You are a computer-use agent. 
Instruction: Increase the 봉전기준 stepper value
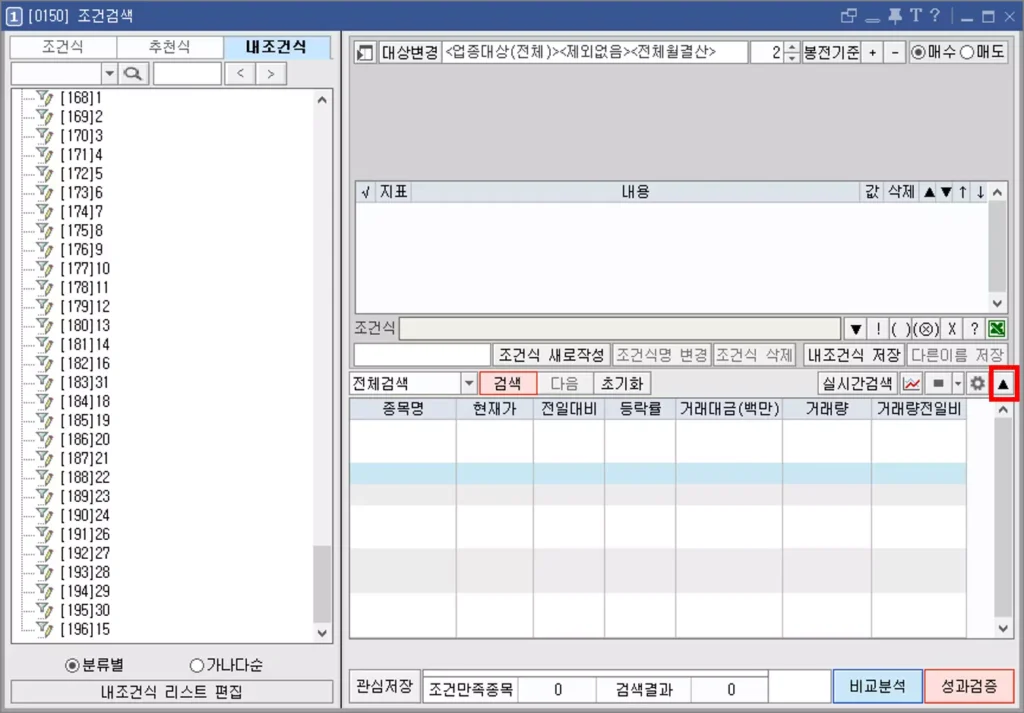[x=792, y=47]
